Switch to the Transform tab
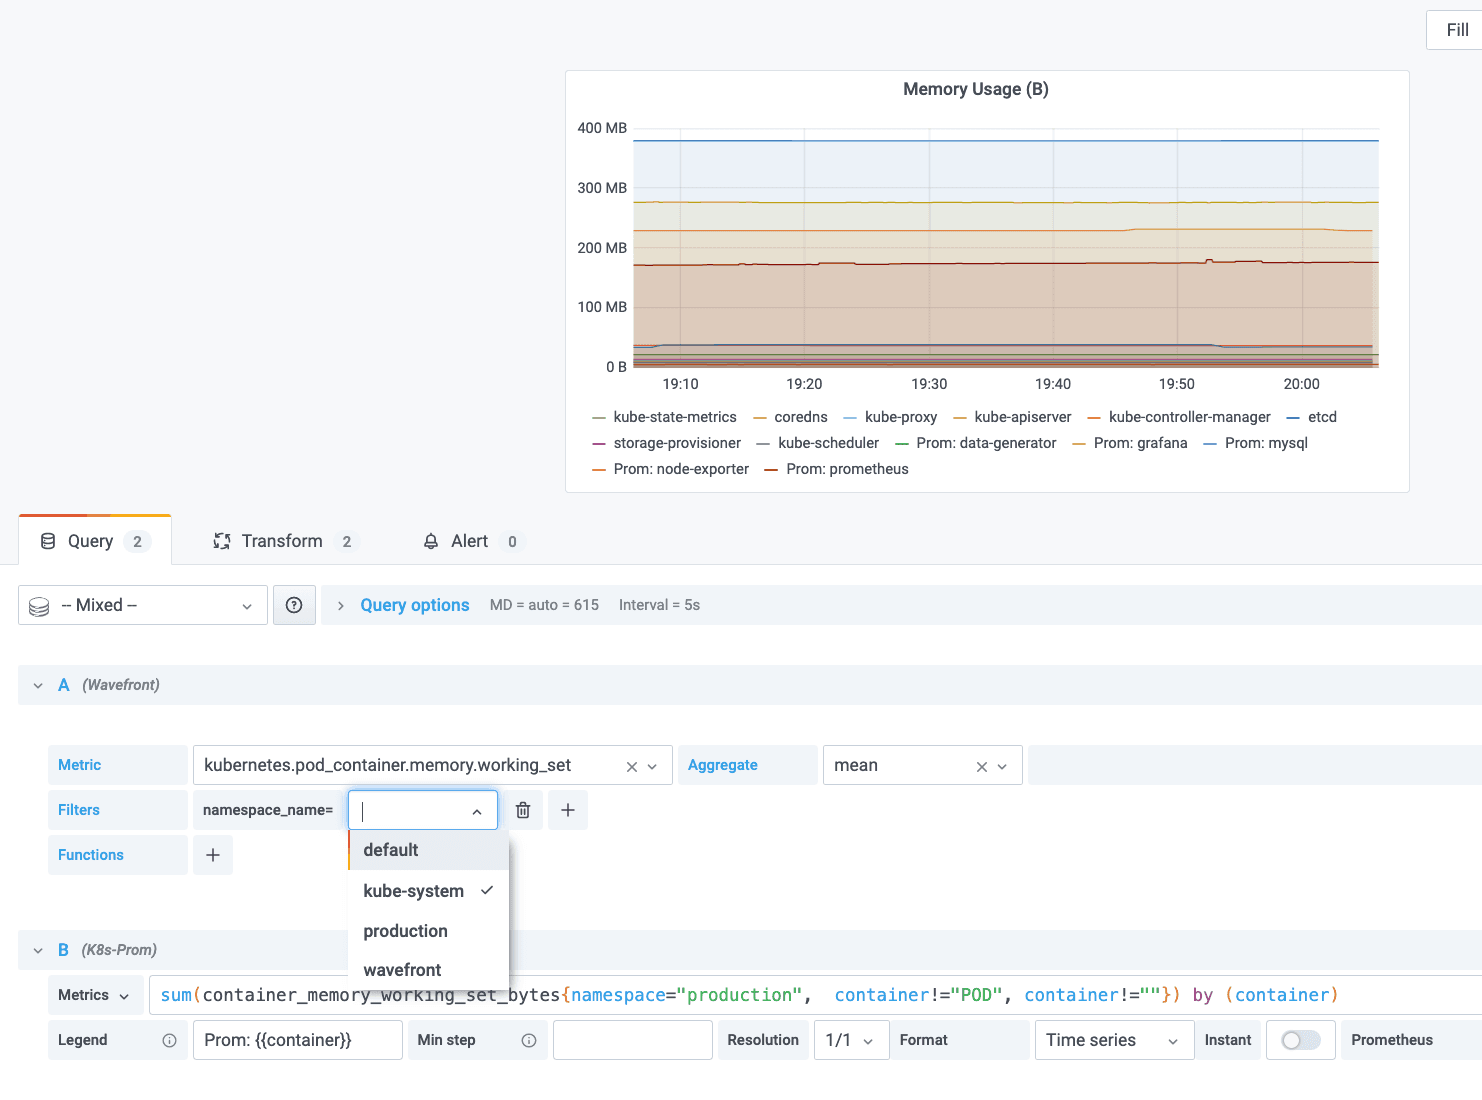The width and height of the screenshot is (1482, 1100). pyautogui.click(x=282, y=541)
